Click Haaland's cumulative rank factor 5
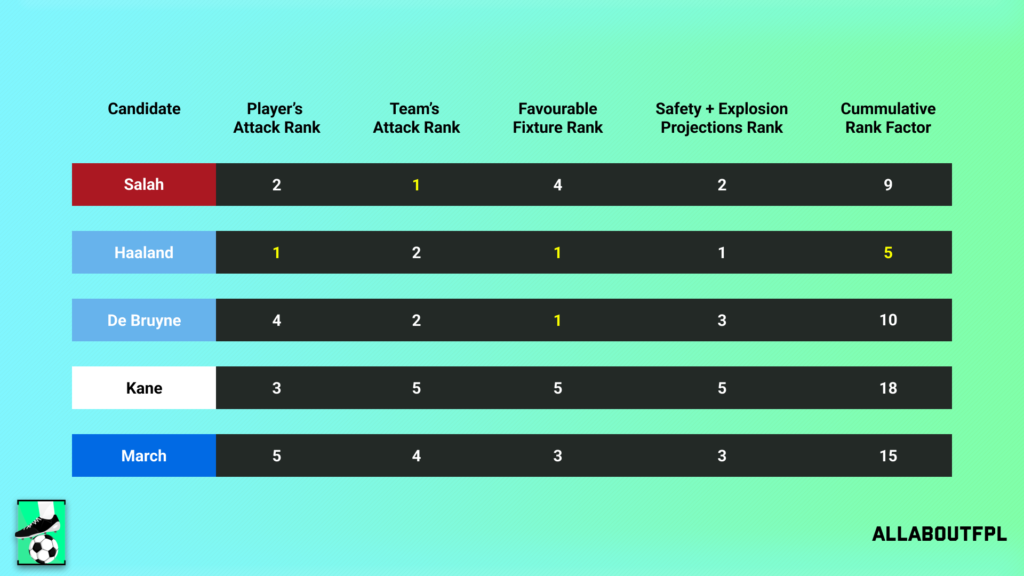Viewport: 1024px width, 576px height. (x=888, y=253)
